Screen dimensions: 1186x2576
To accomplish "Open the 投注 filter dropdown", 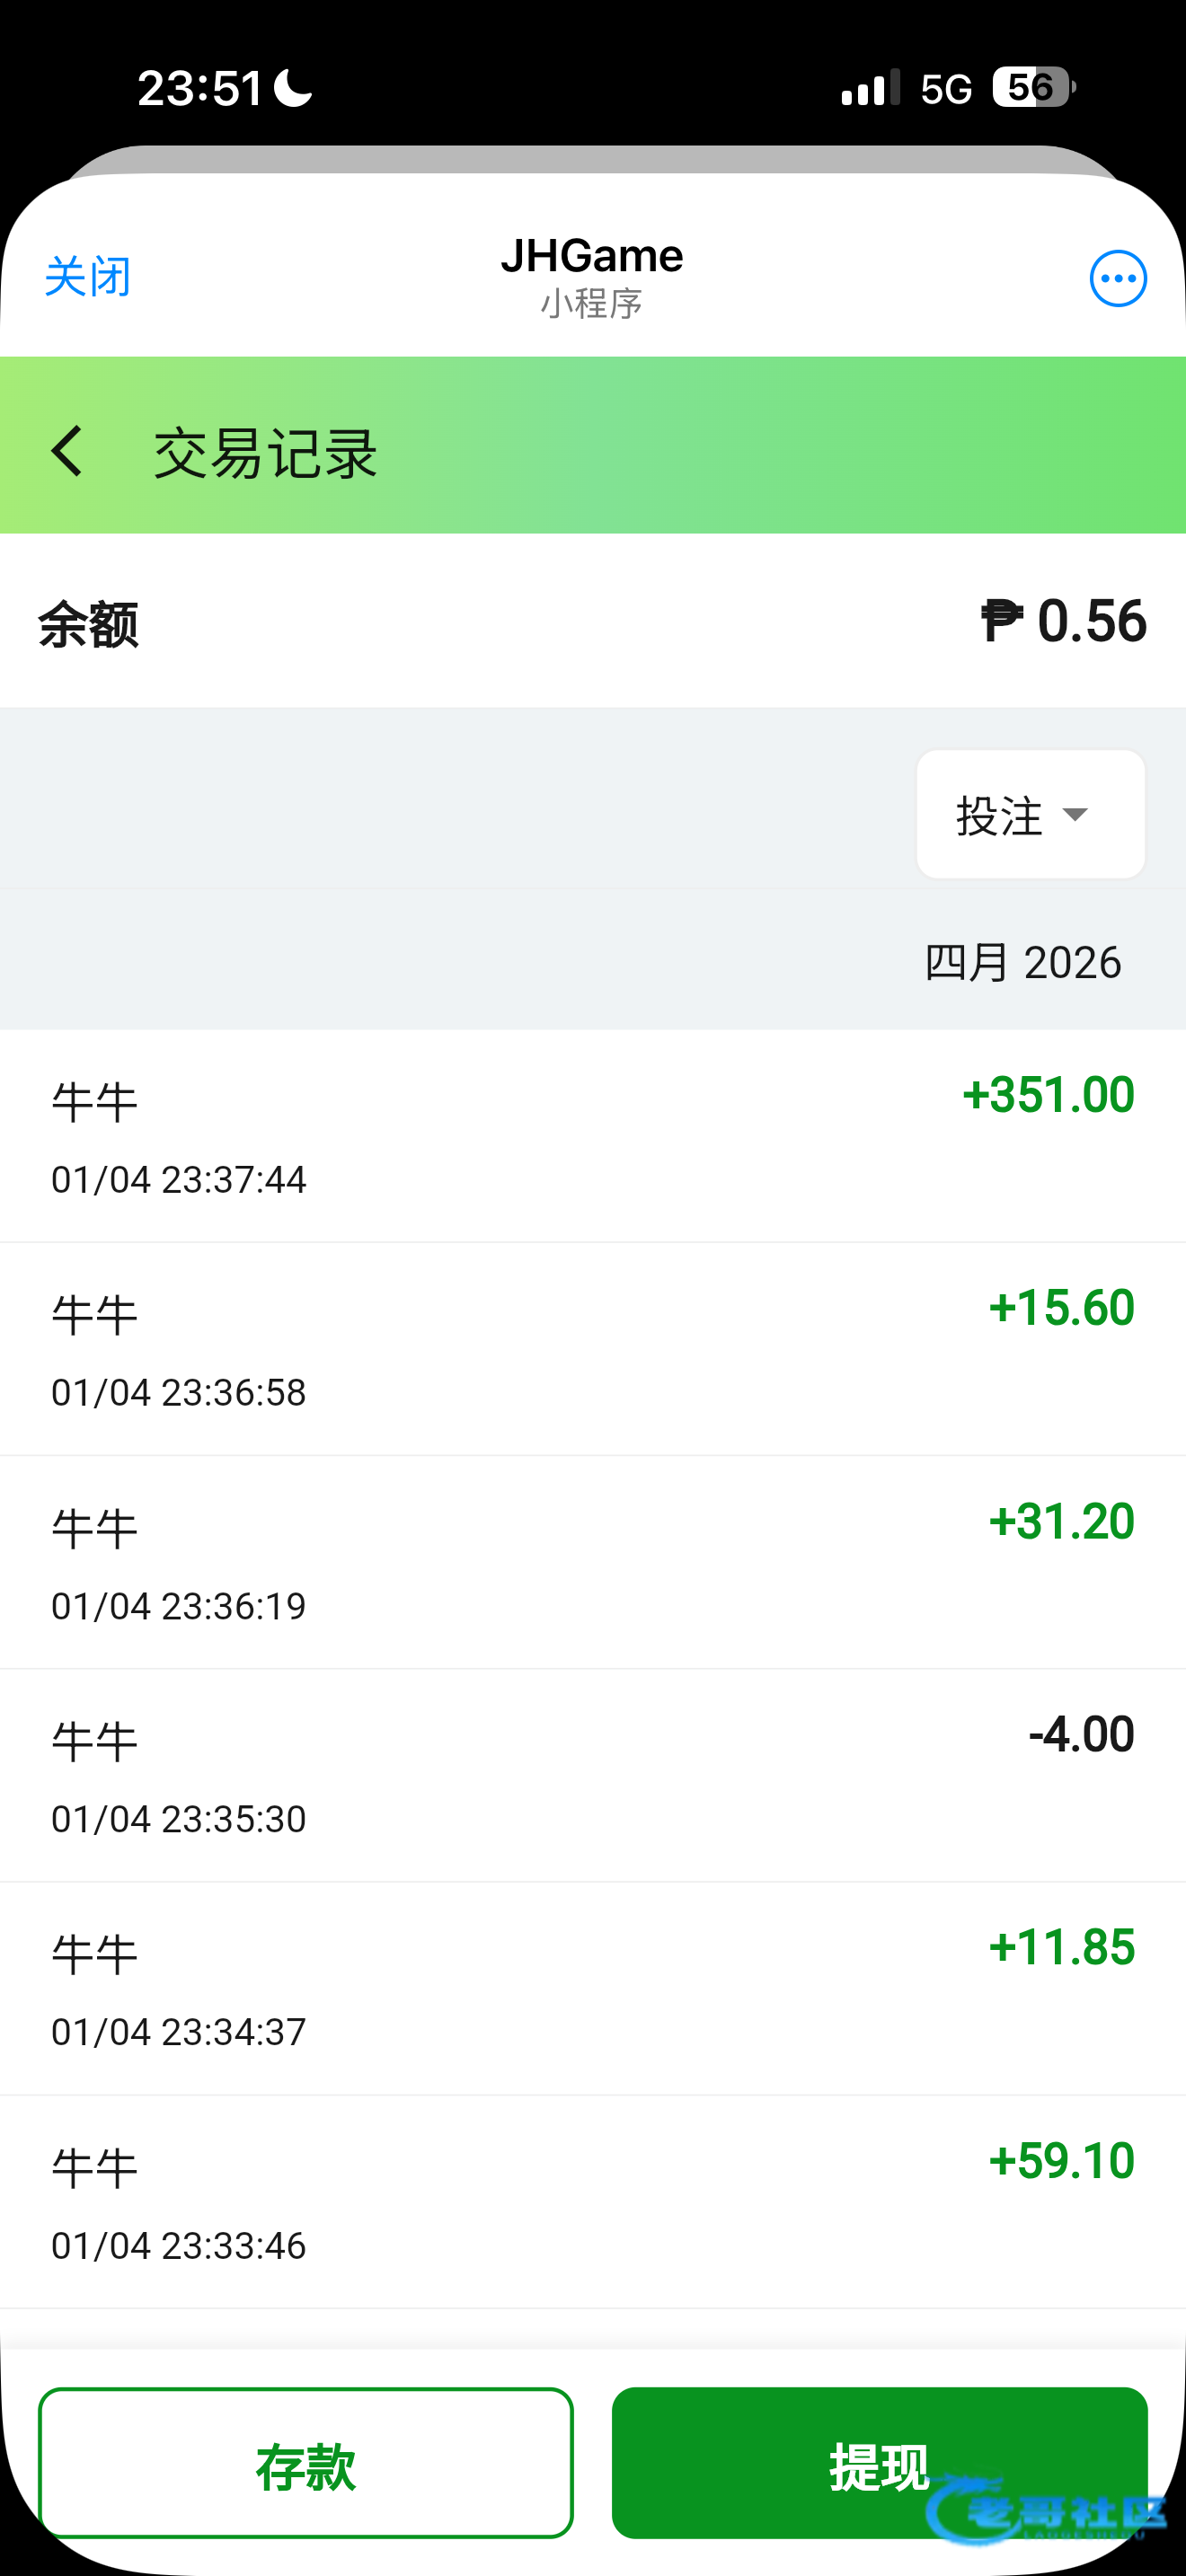I will click(x=1030, y=814).
